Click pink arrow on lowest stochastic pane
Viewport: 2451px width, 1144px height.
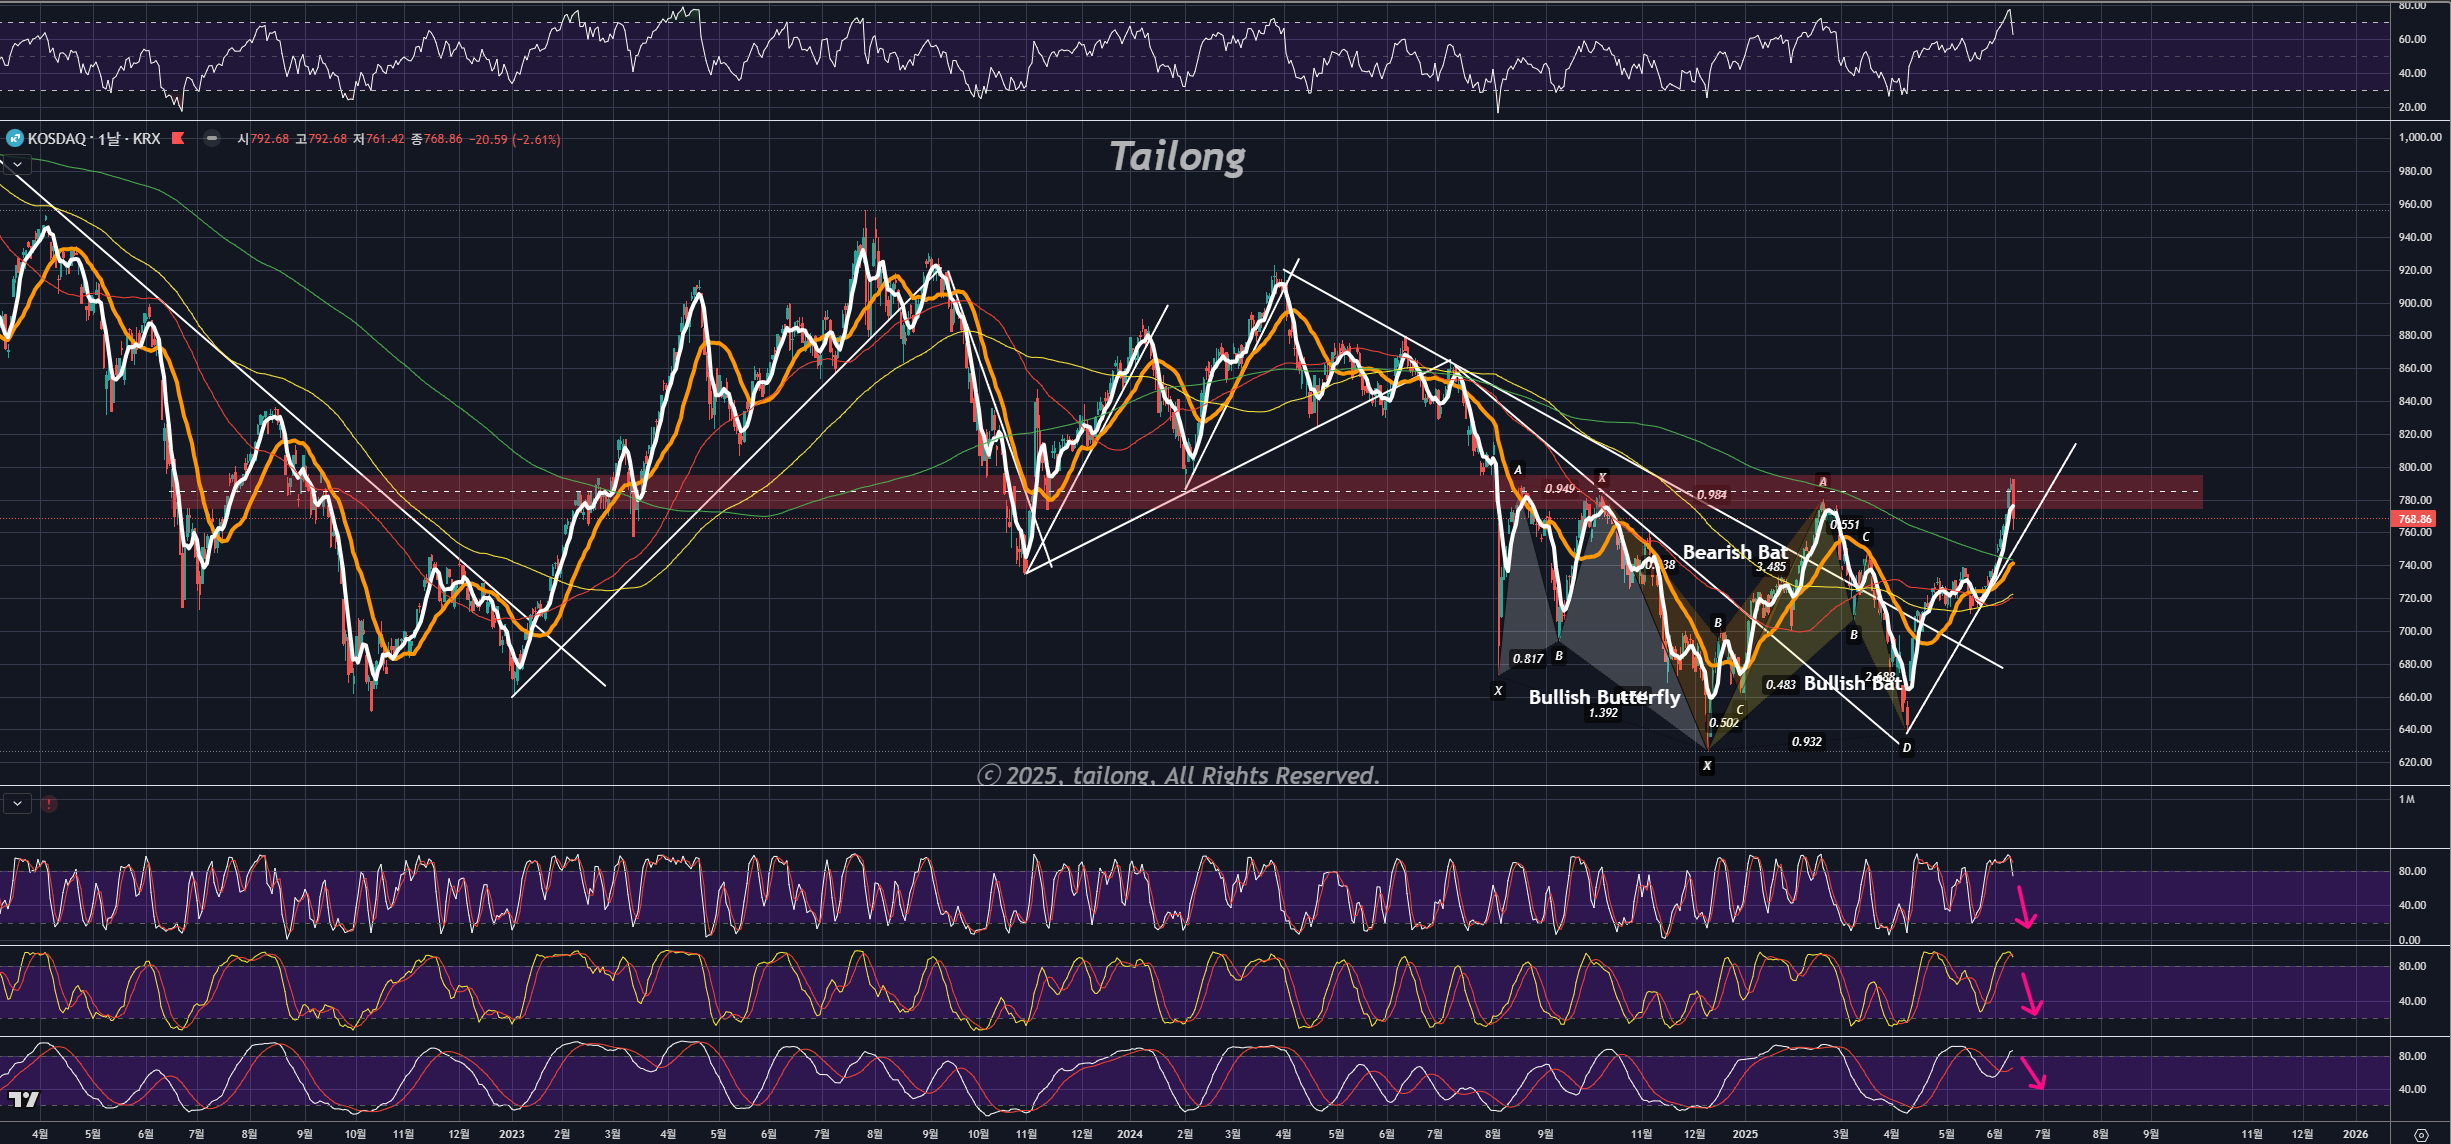tap(2034, 1074)
